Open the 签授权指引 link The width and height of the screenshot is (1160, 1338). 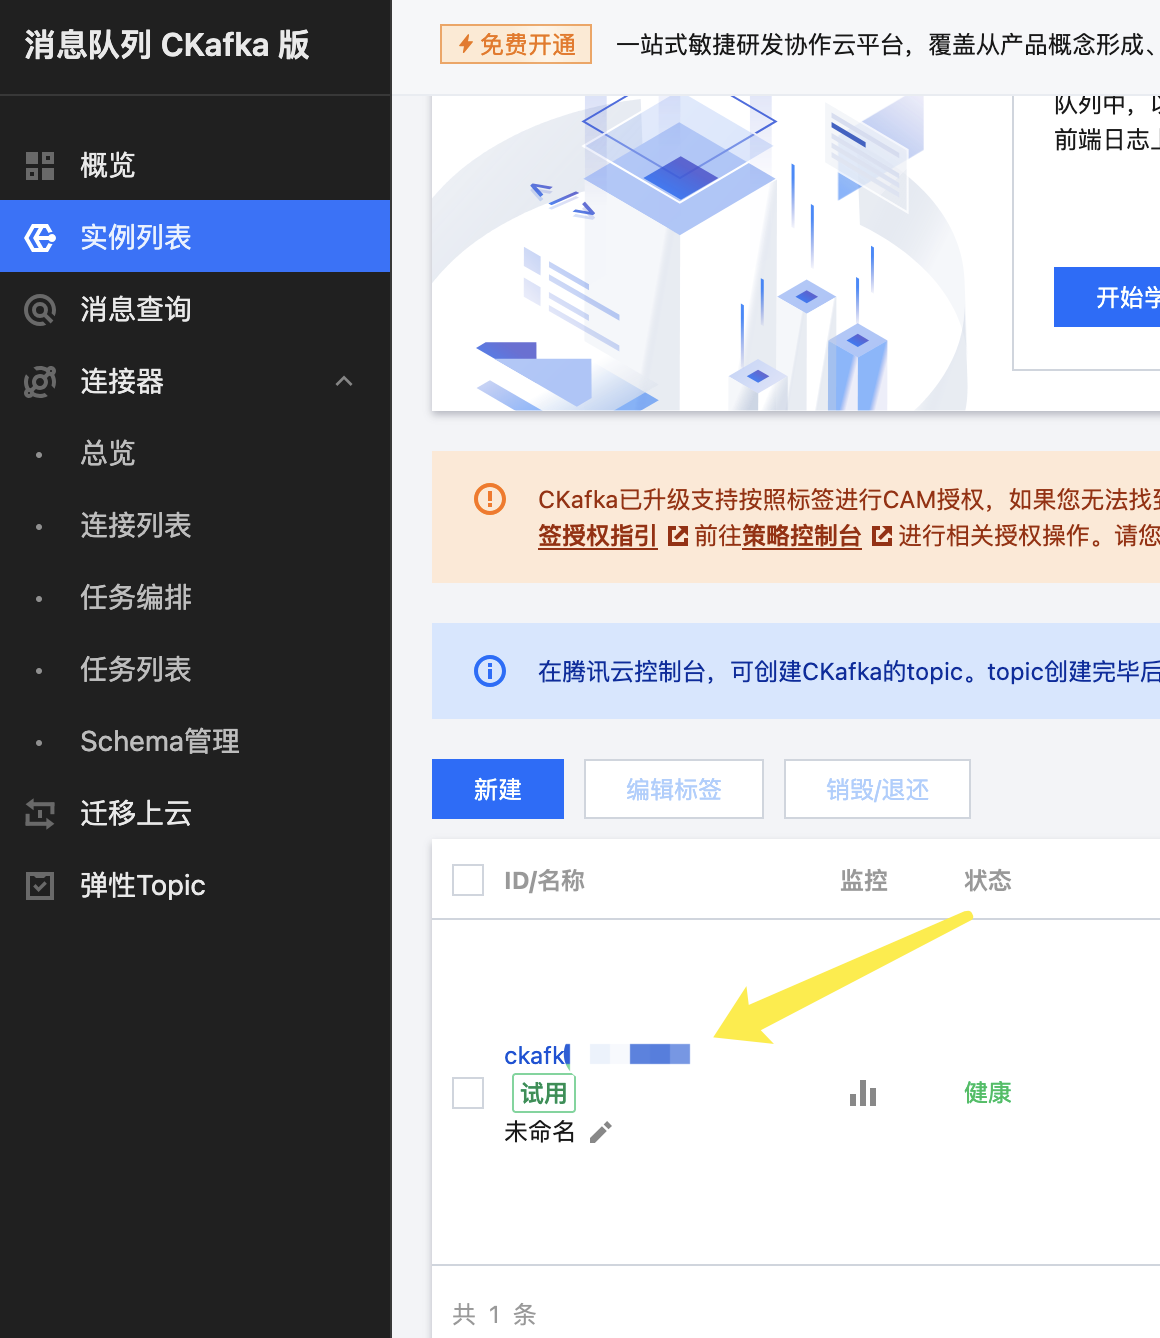point(597,536)
